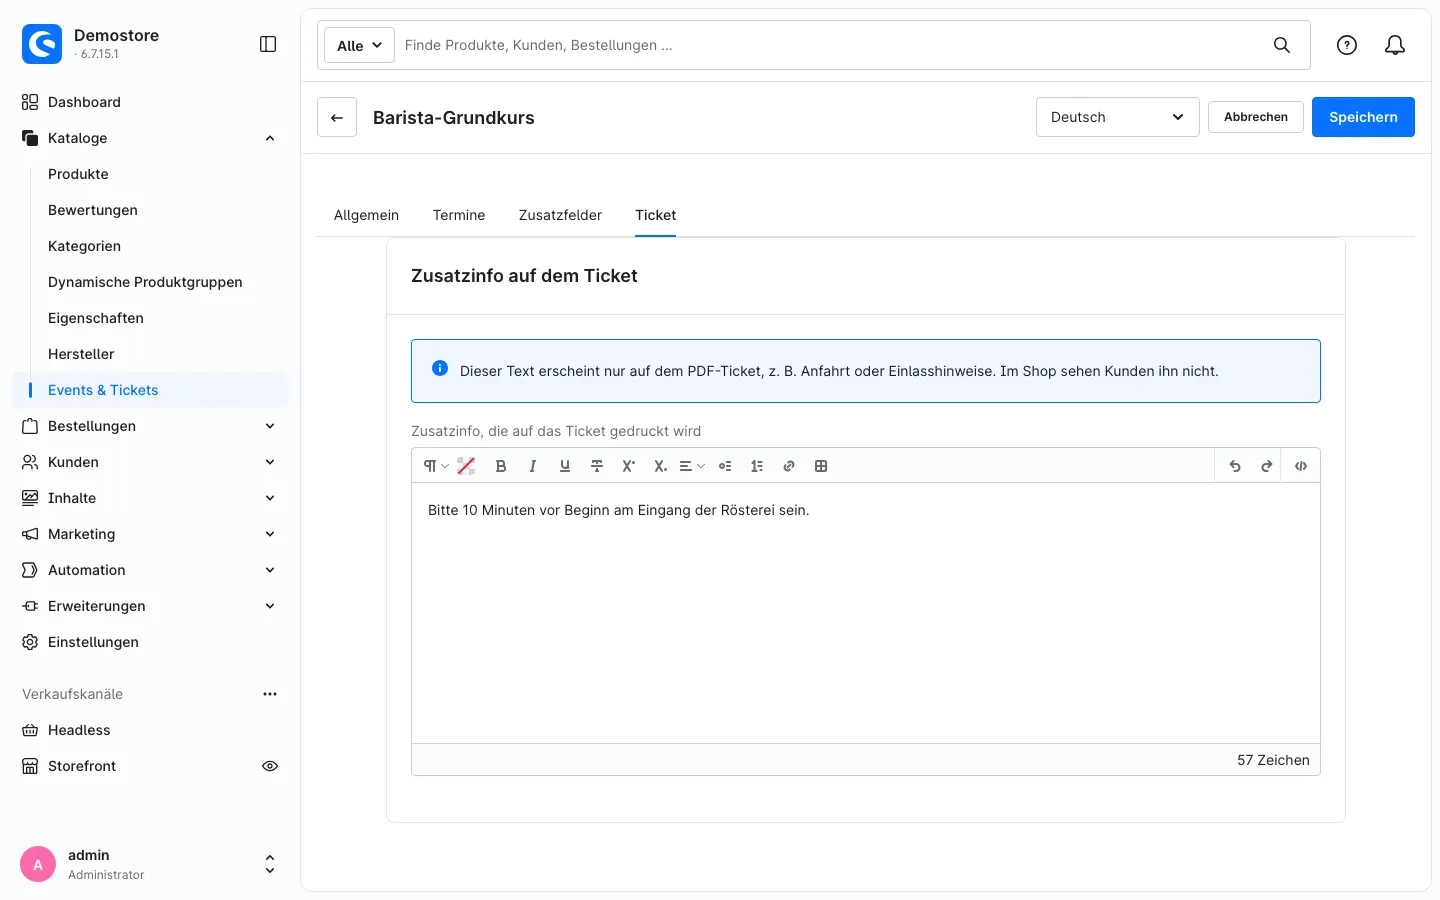This screenshot has height=900, width=1440.
Task: Open the help icon in header
Action: point(1347,45)
